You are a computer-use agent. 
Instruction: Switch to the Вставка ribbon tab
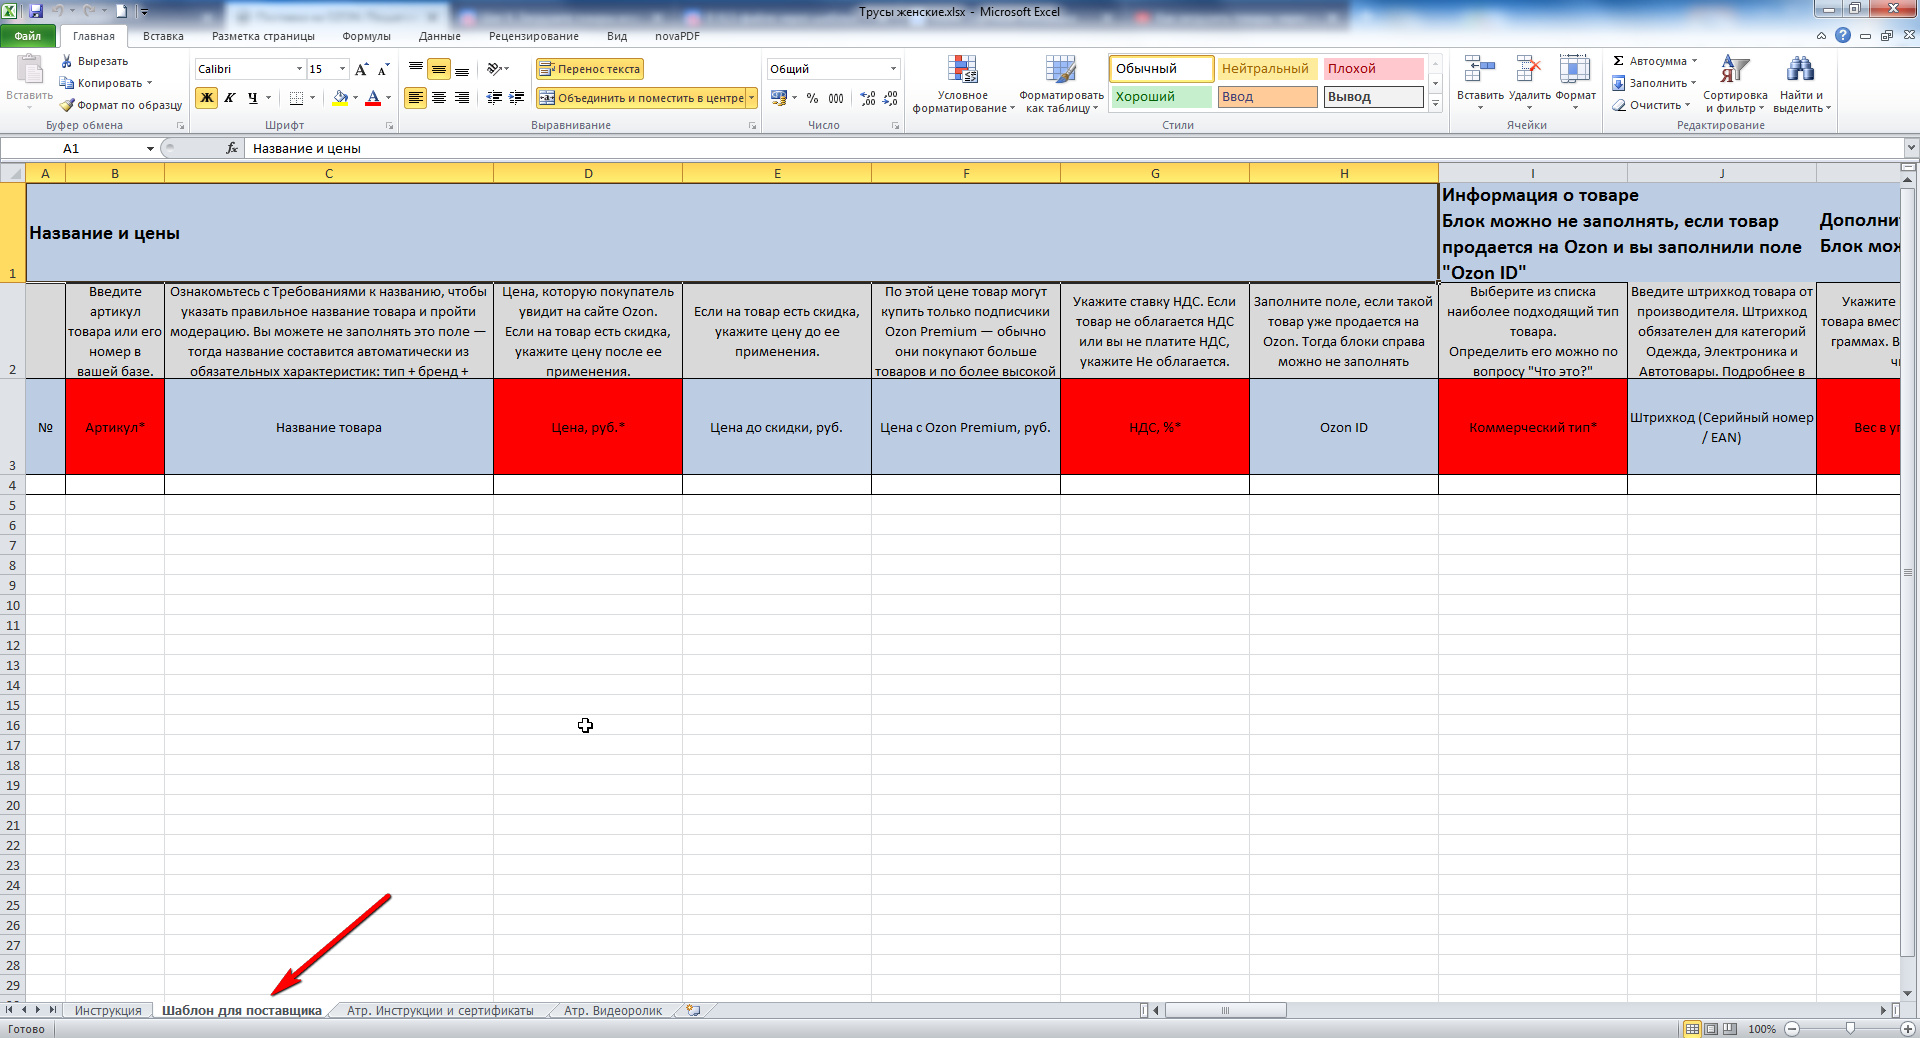163,36
